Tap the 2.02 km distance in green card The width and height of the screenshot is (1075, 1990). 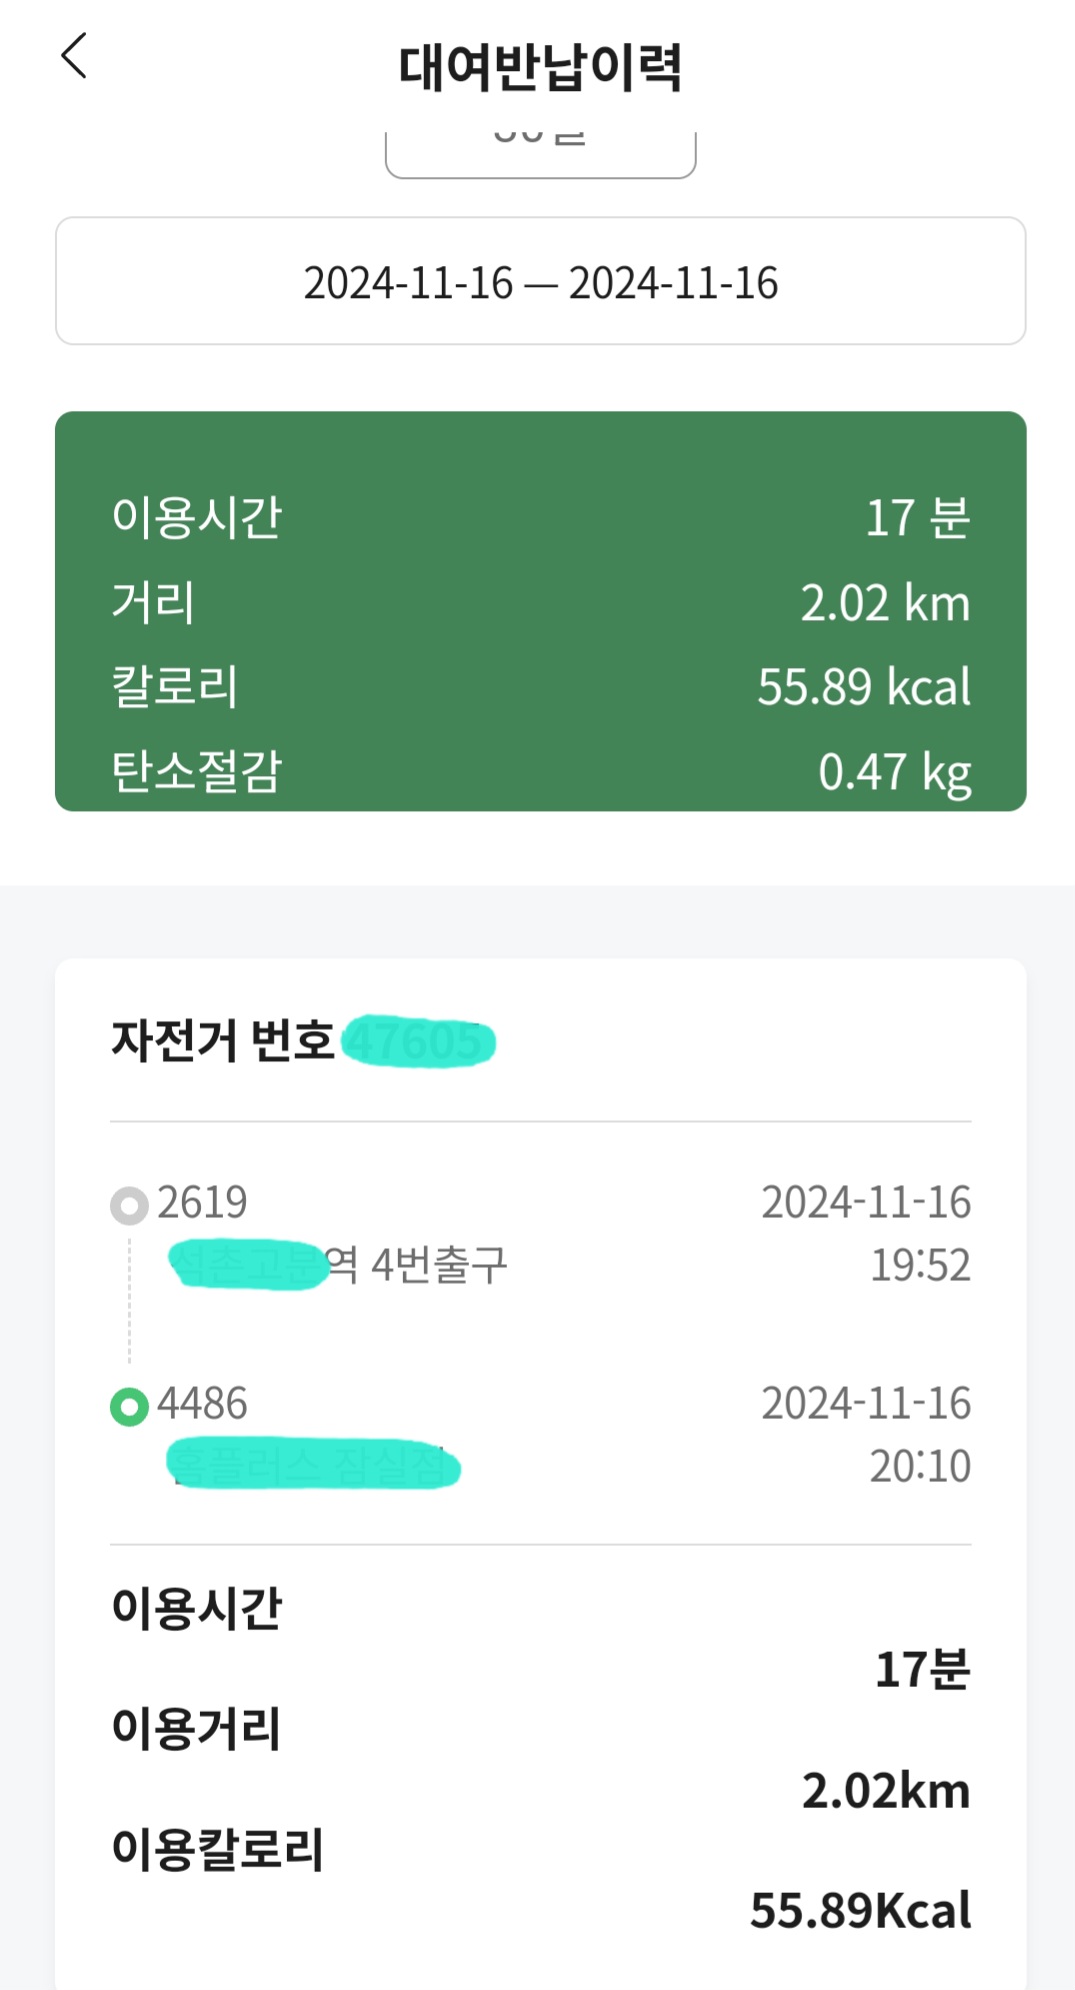pyautogui.click(x=884, y=603)
